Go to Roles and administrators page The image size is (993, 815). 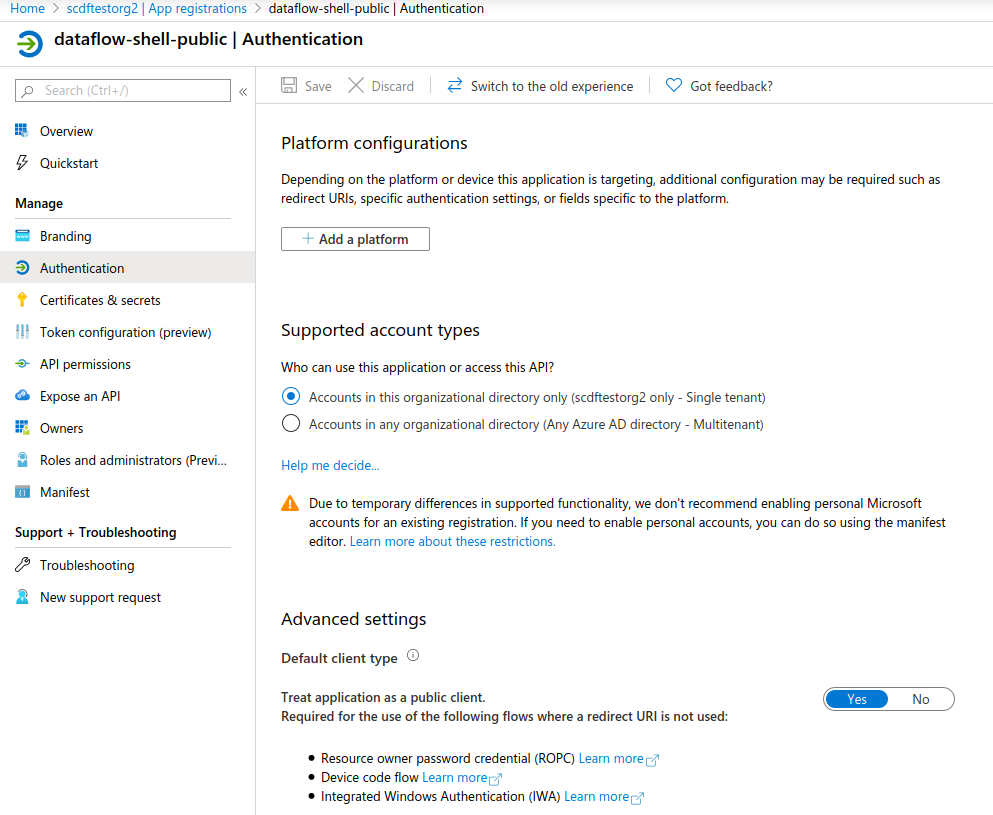(133, 460)
